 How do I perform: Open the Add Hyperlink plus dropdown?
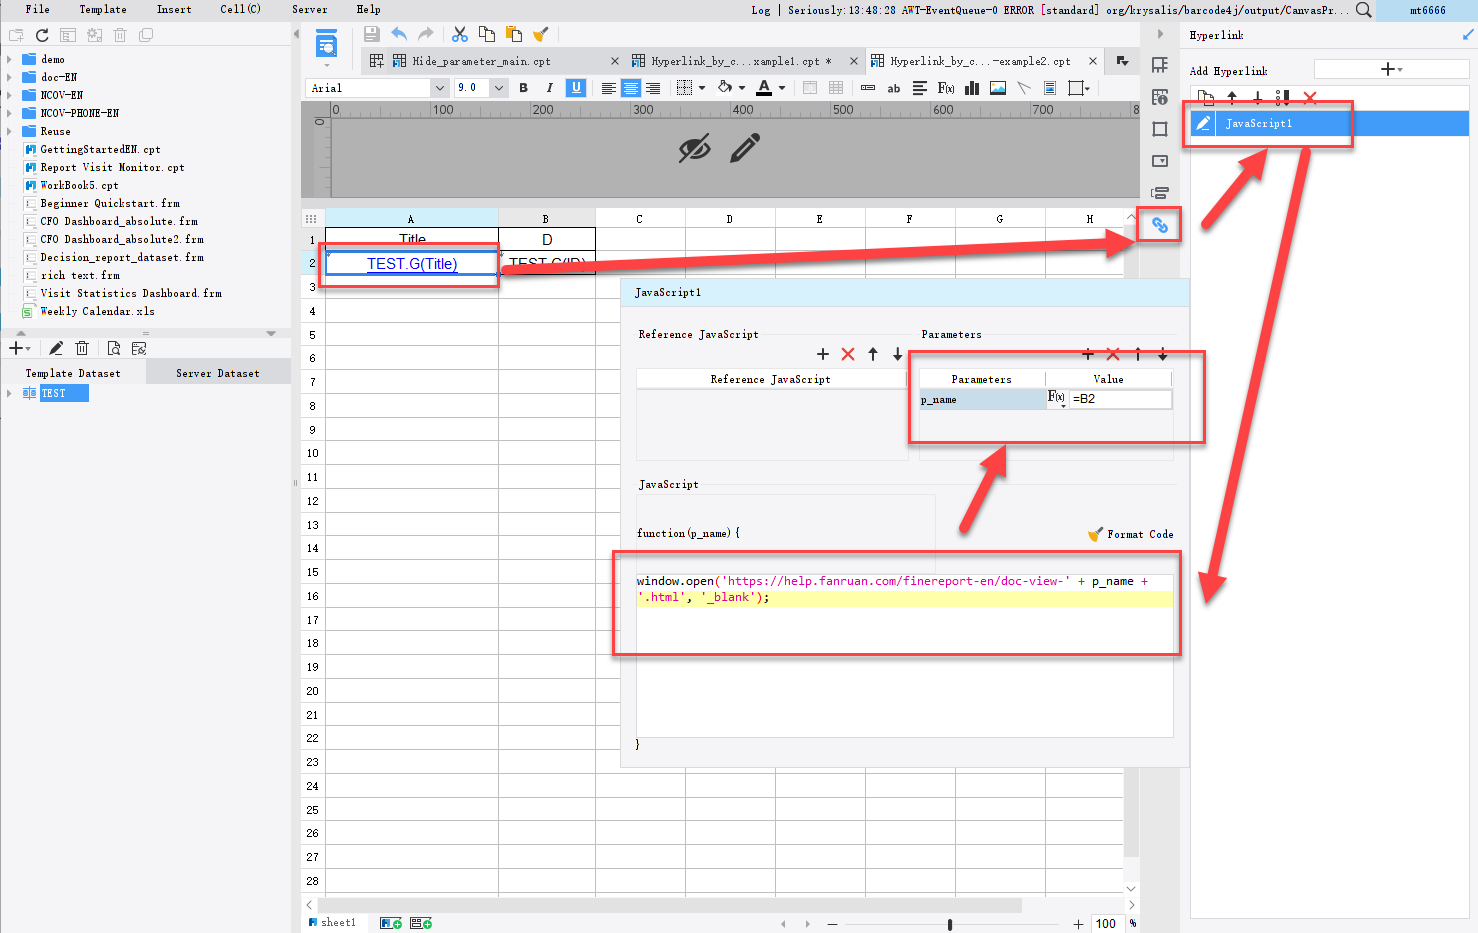(1391, 69)
